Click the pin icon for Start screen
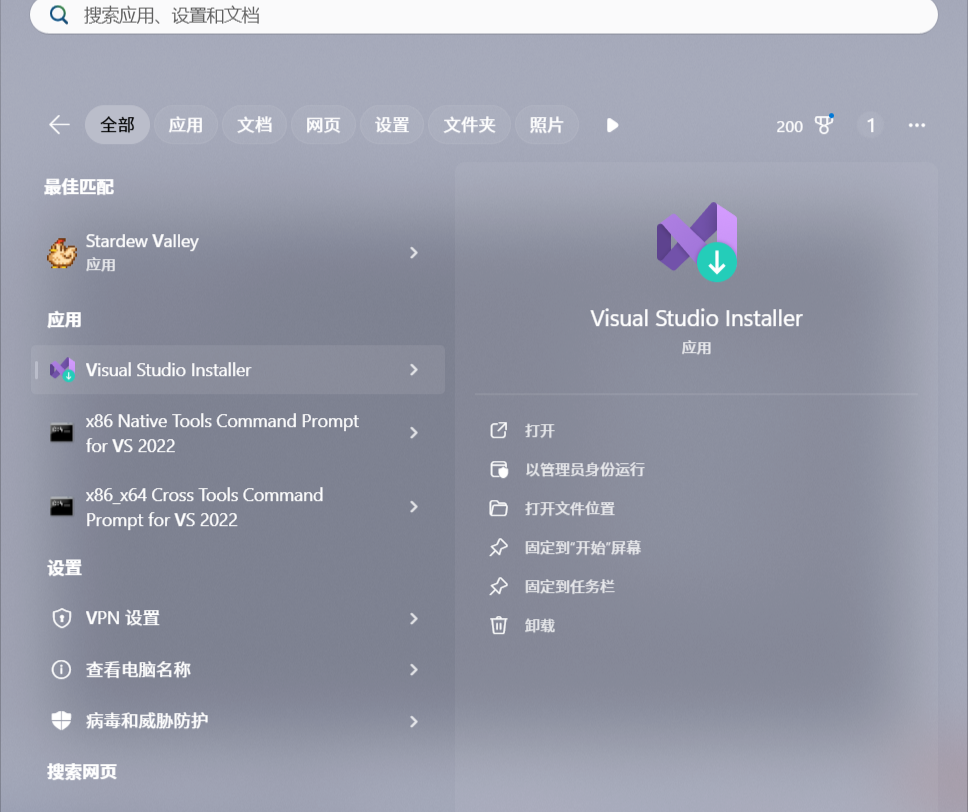The width and height of the screenshot is (968, 812). tap(498, 548)
